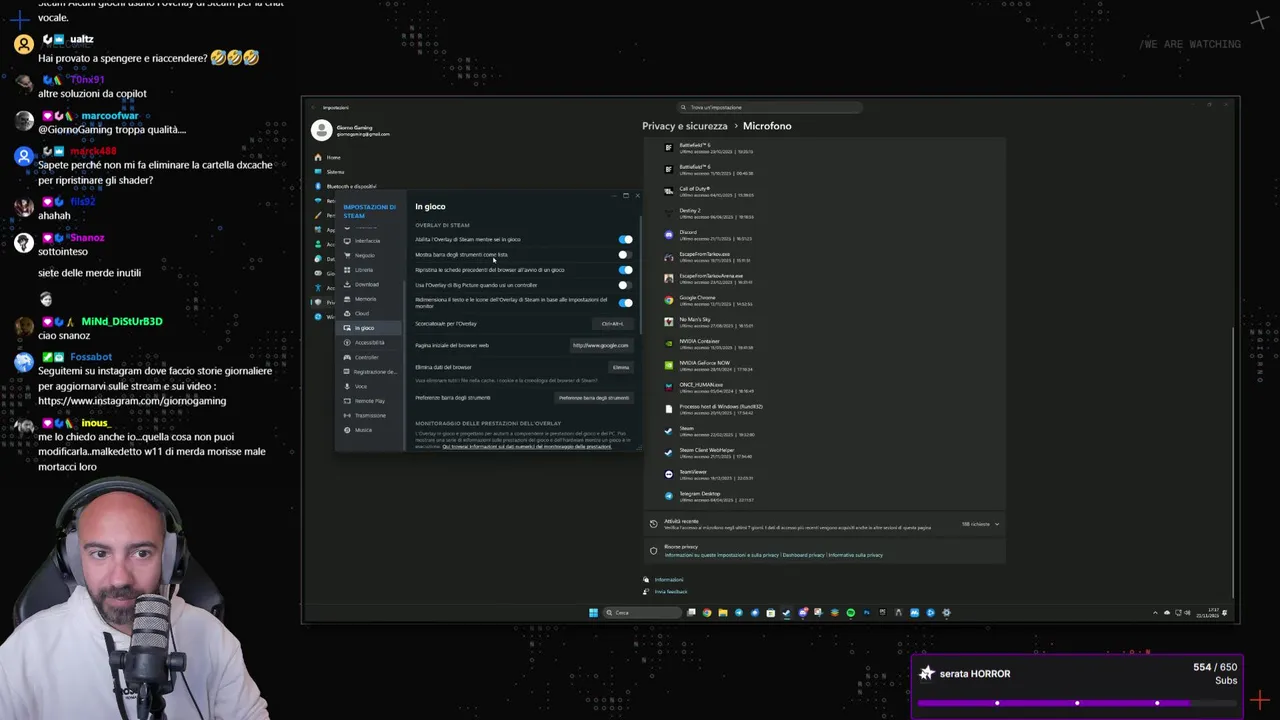This screenshot has width=1280, height=720.
Task: Click Cerca search box on taskbar
Action: point(641,613)
